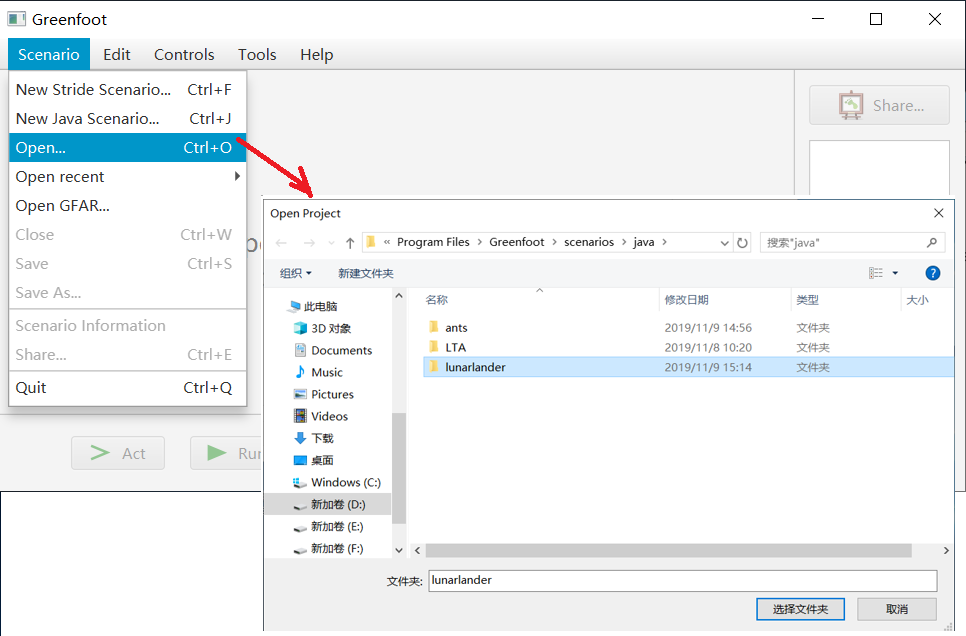Open the Music library in sidebar
Image resolution: width=966 pixels, height=636 pixels.
[x=326, y=372]
